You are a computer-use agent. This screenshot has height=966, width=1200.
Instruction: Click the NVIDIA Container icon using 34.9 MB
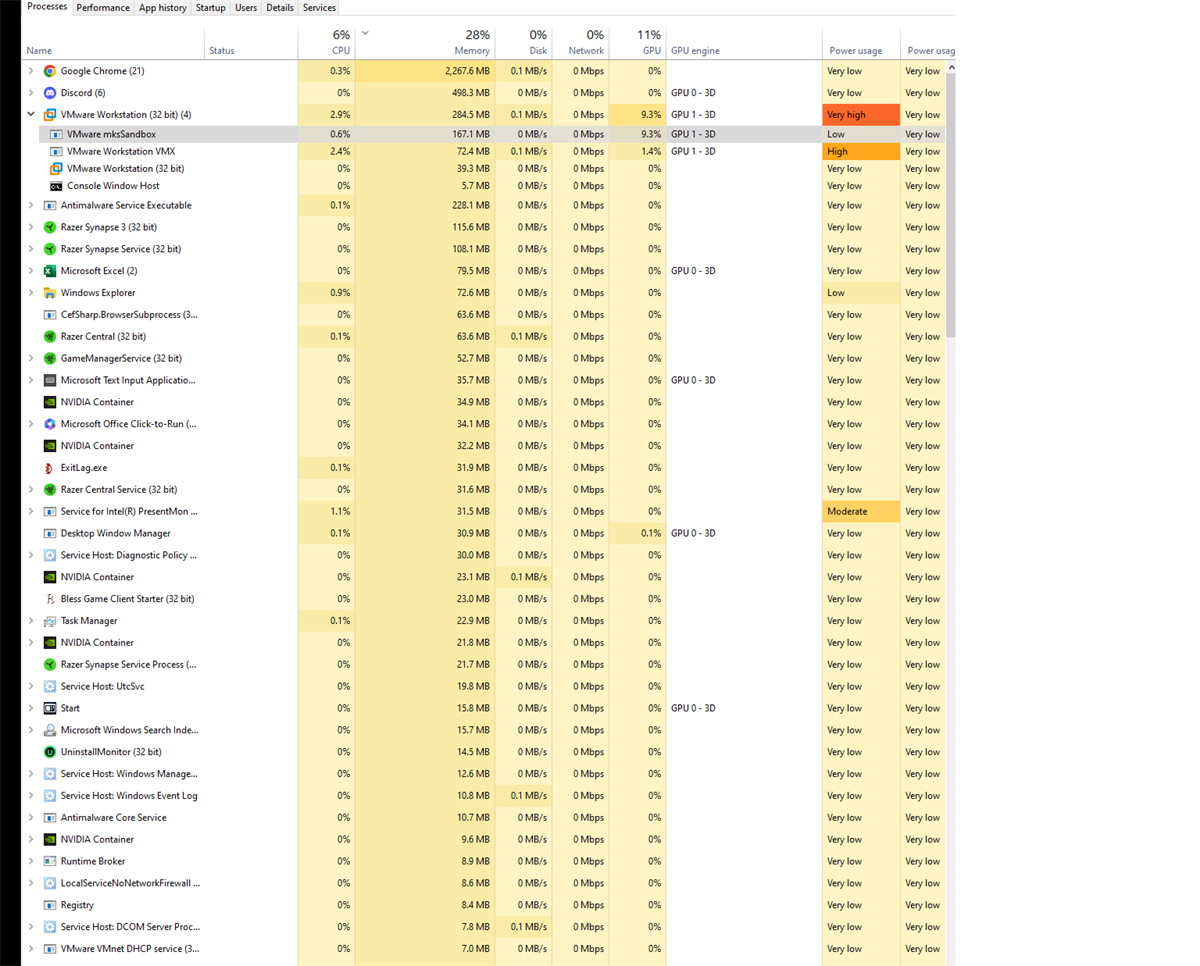(50, 402)
